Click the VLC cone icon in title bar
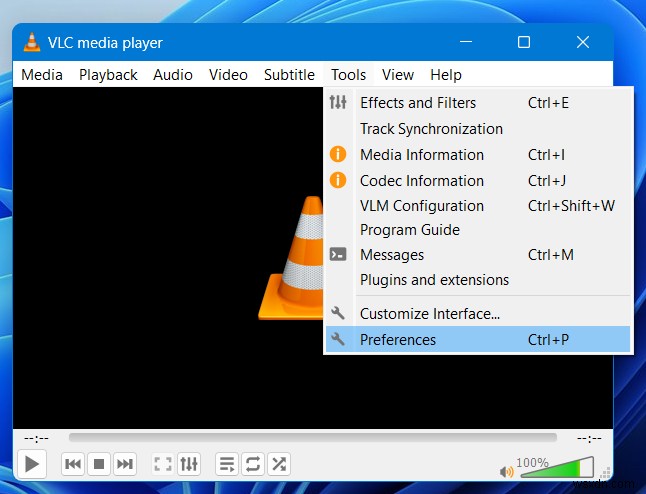This screenshot has width=646, height=494. tap(32, 42)
